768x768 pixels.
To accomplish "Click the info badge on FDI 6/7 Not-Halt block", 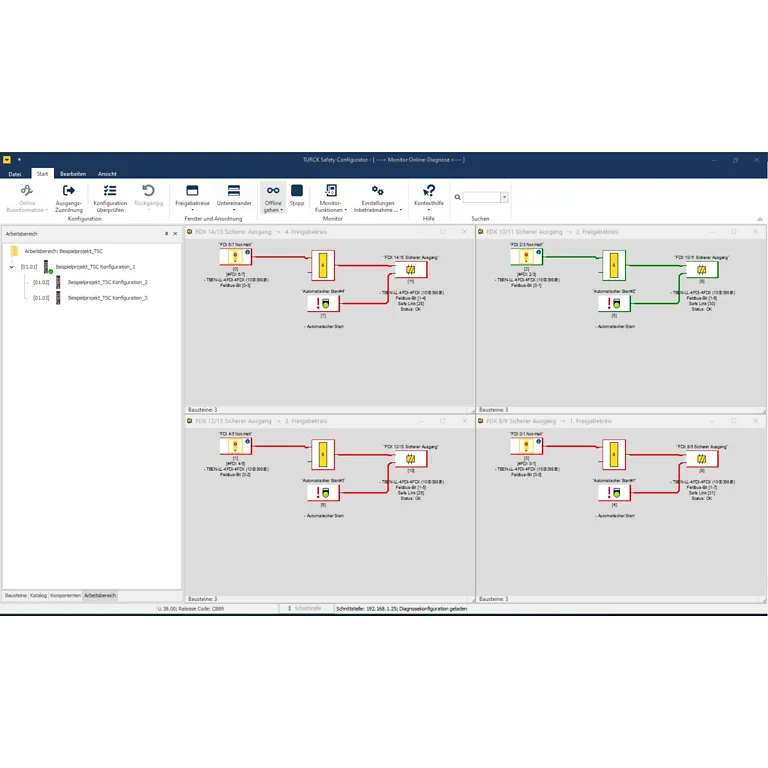I will point(248,252).
